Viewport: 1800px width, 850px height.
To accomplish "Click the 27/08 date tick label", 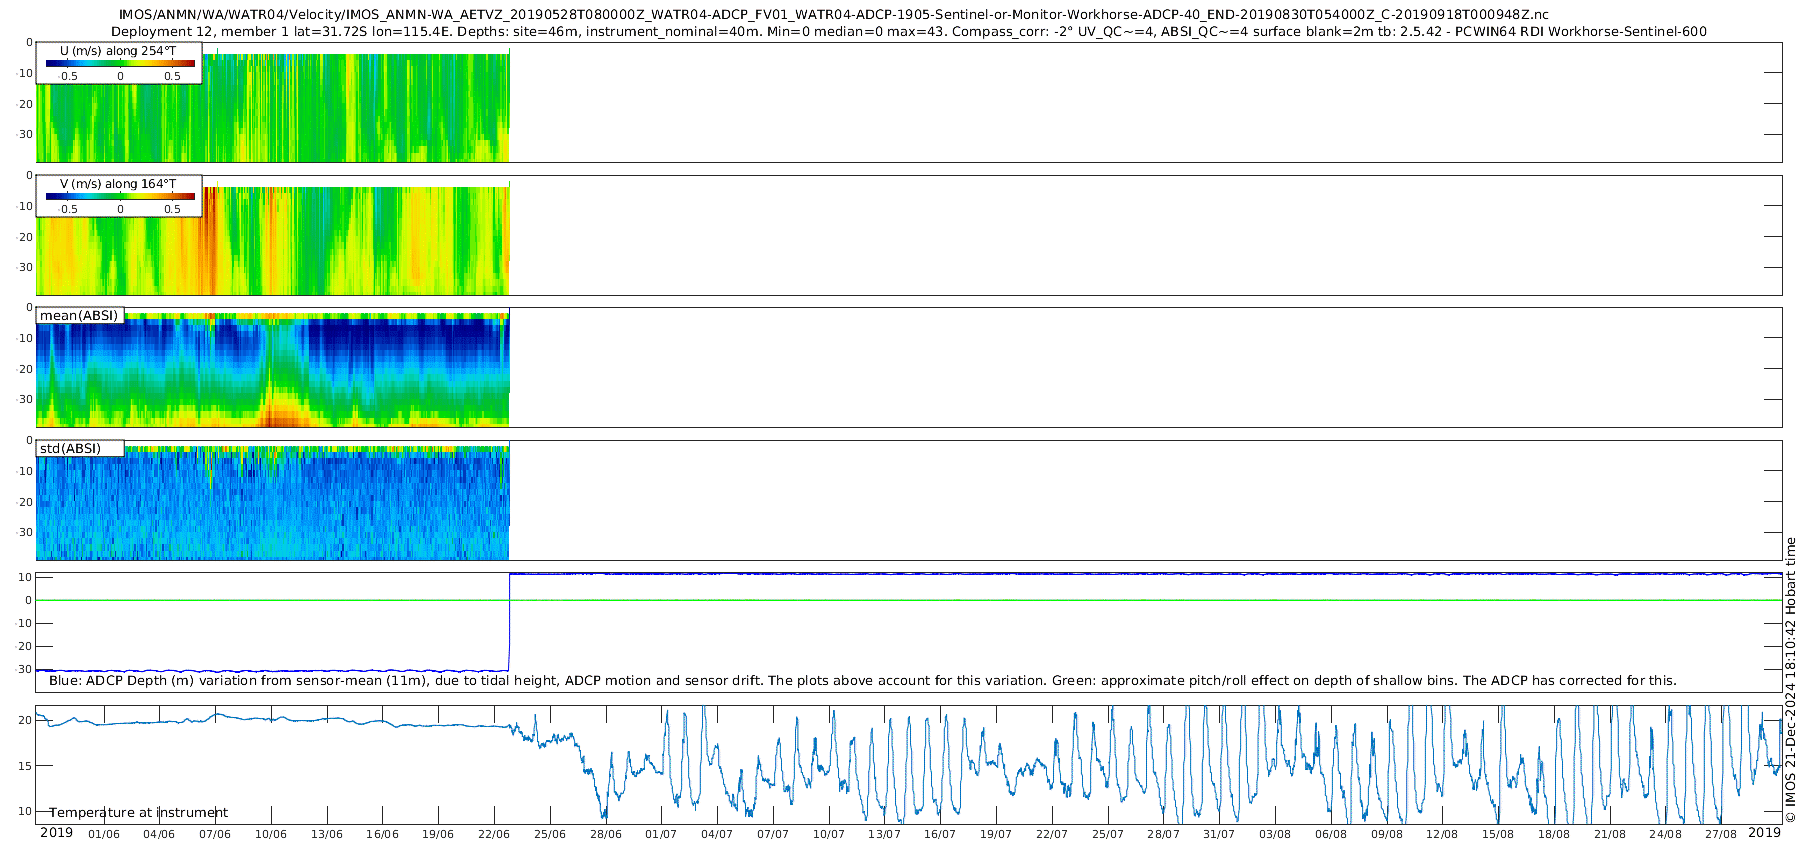I will click(1720, 834).
